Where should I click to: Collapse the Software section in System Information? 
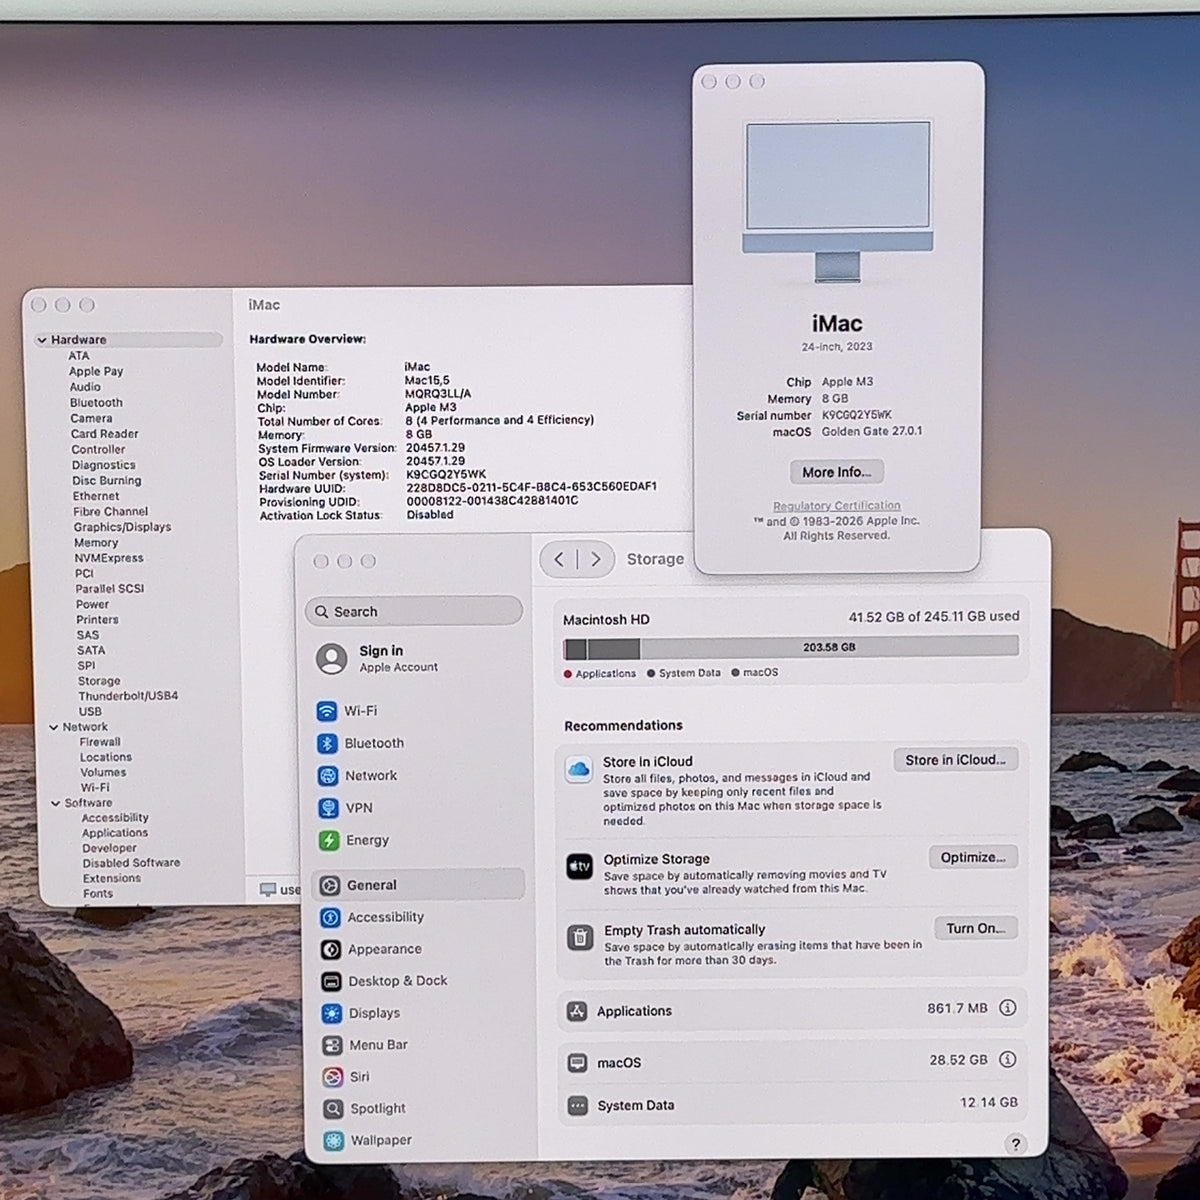coord(56,803)
